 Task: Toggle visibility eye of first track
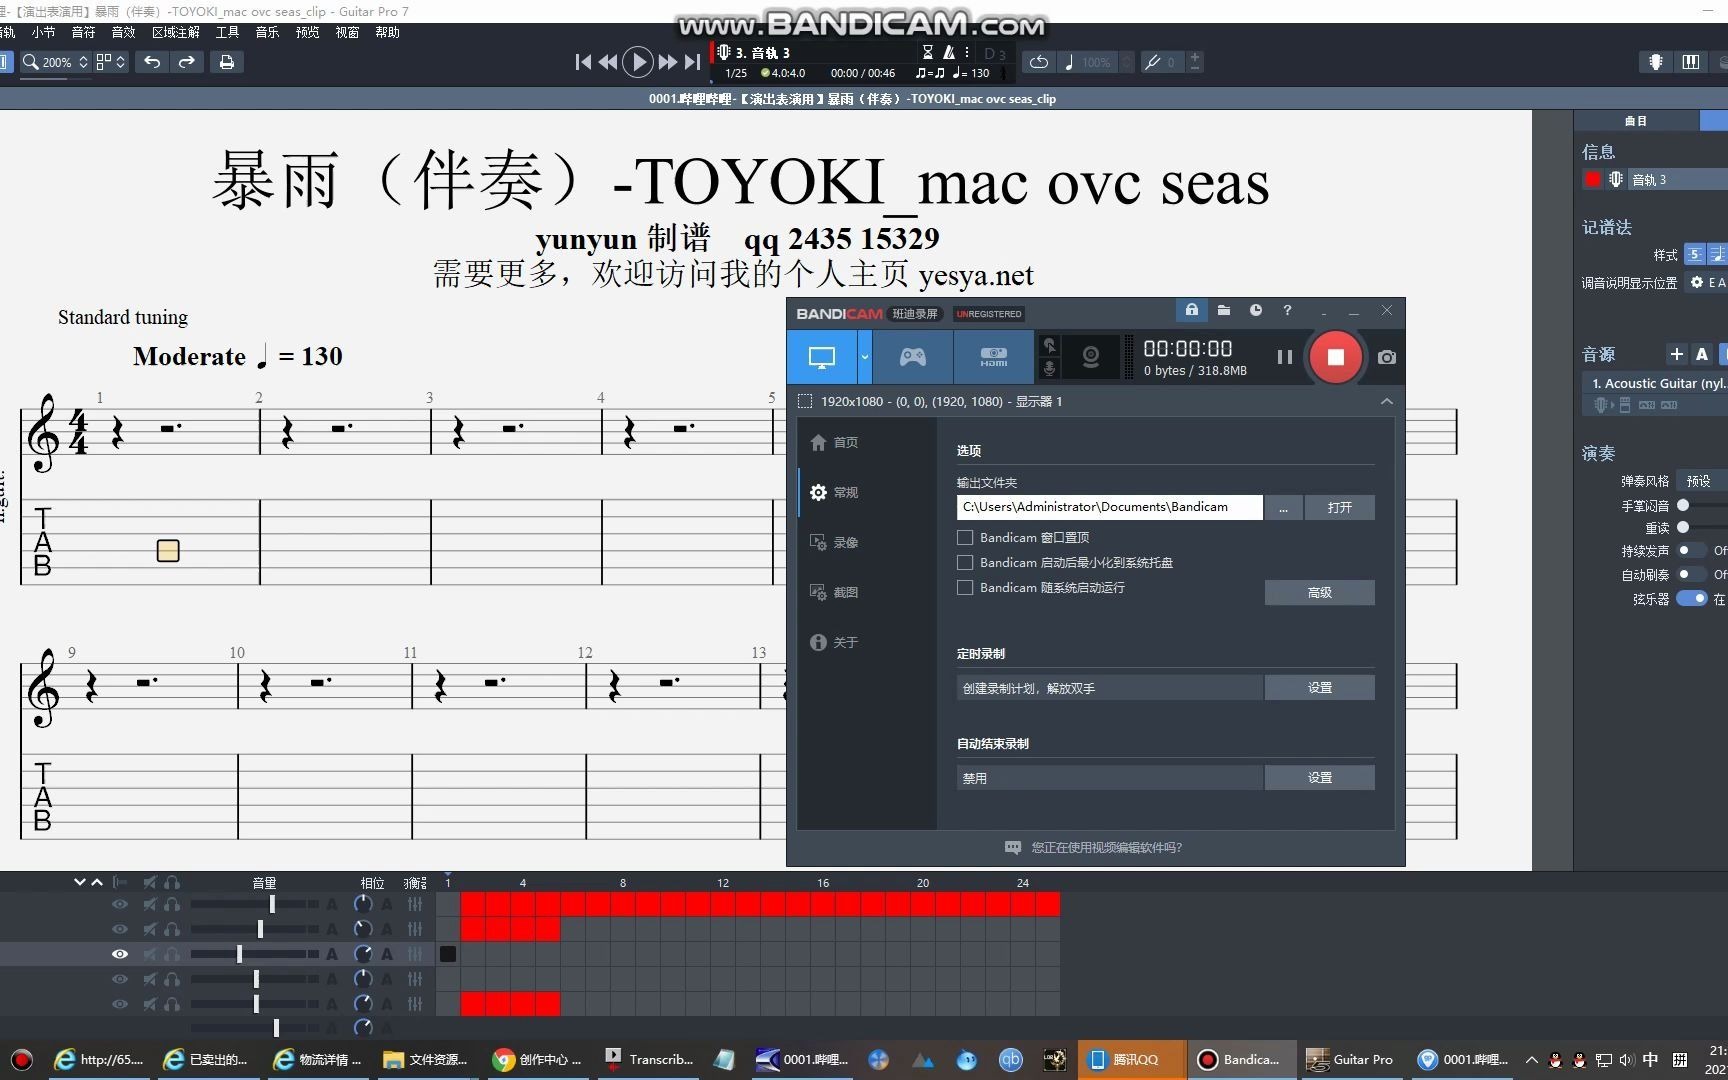pos(120,904)
